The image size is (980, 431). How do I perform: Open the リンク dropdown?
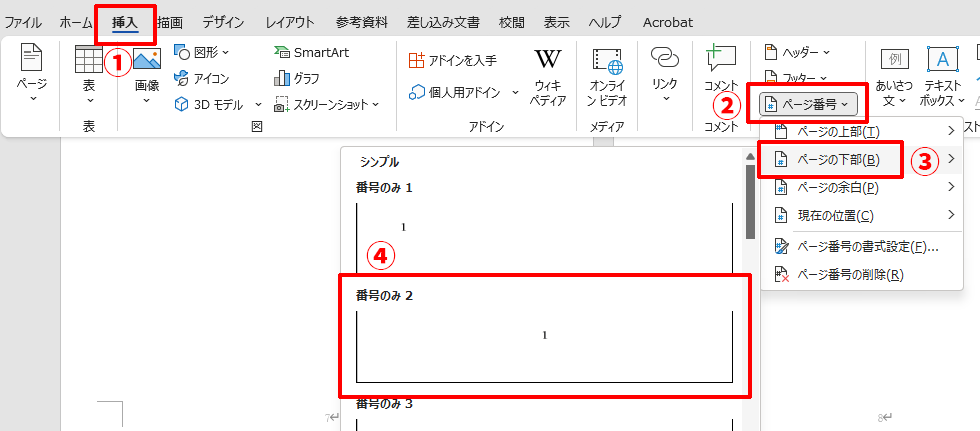click(664, 75)
